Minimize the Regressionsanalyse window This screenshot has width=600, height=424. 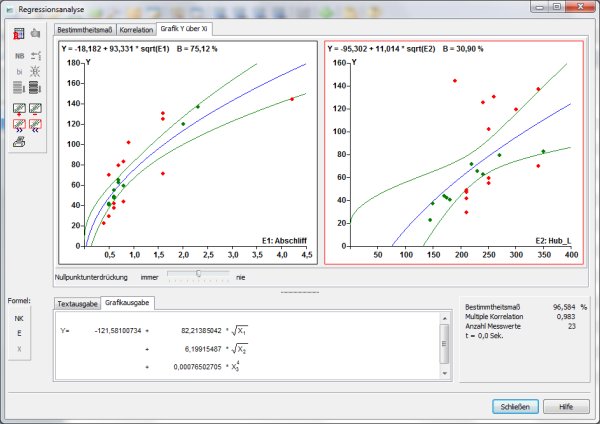(x=540, y=7)
